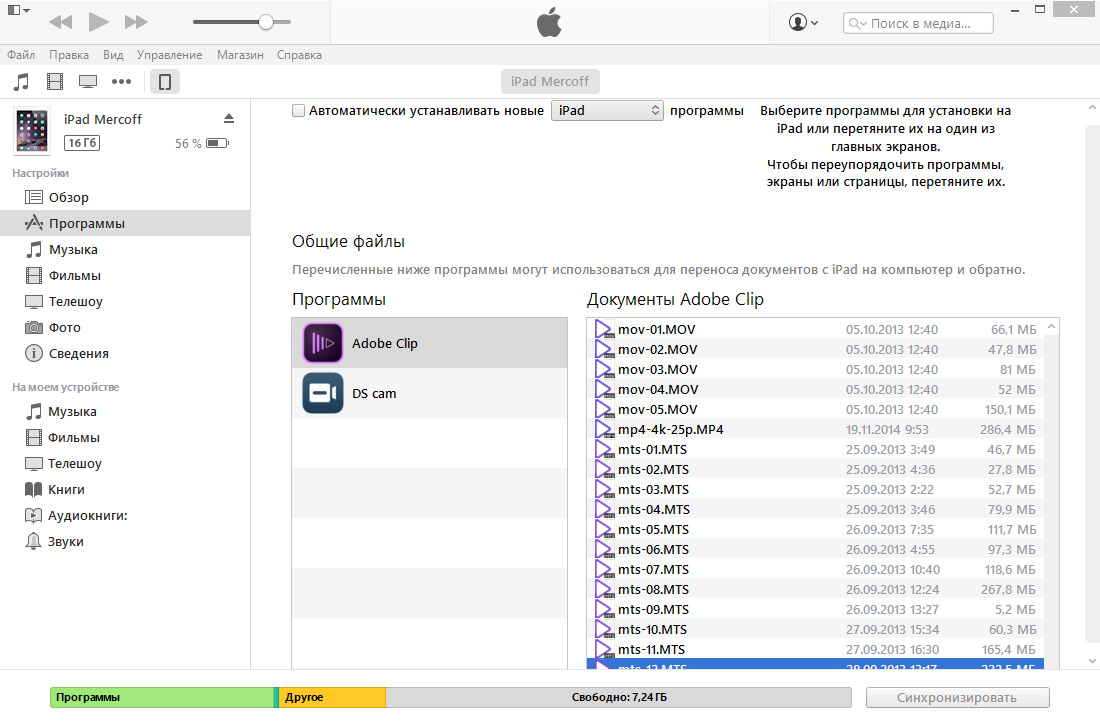Select the DS cam app icon
Image resolution: width=1100 pixels, height=725 pixels.
[x=323, y=393]
